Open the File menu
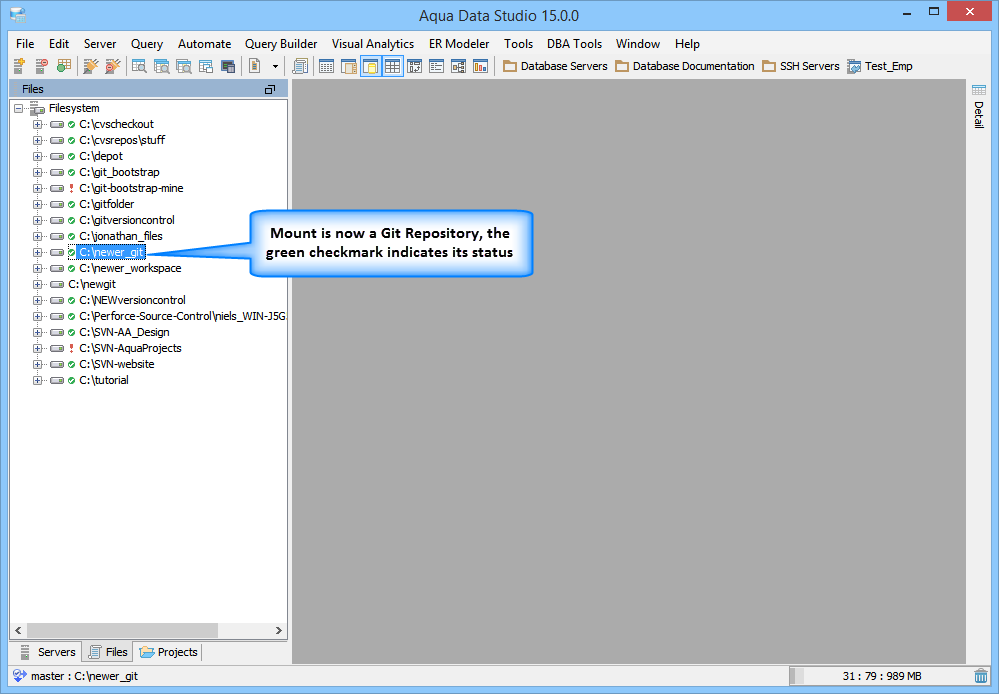Screen dimensions: 999x694 point(25,43)
